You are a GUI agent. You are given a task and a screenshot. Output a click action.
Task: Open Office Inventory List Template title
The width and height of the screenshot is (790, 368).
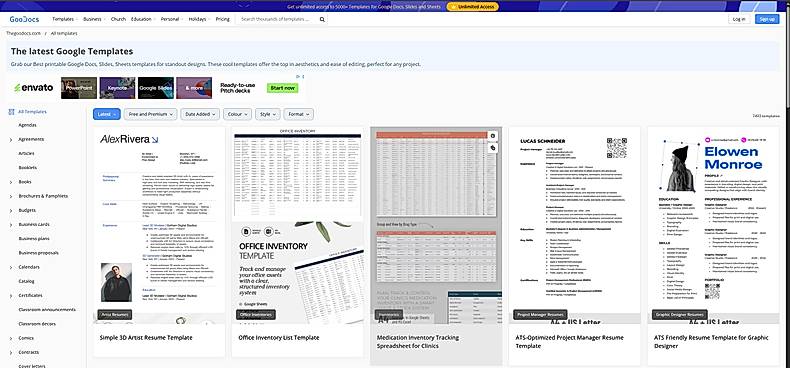click(279, 338)
